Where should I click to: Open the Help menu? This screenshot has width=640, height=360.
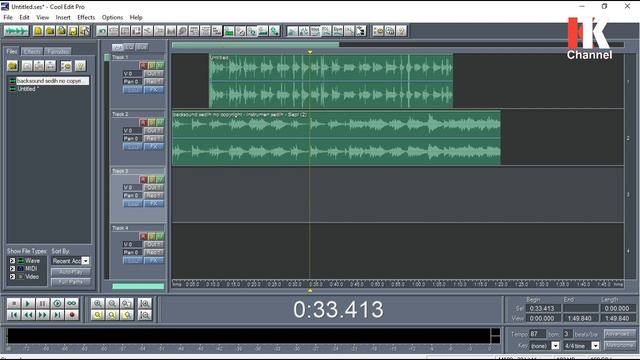(136, 18)
